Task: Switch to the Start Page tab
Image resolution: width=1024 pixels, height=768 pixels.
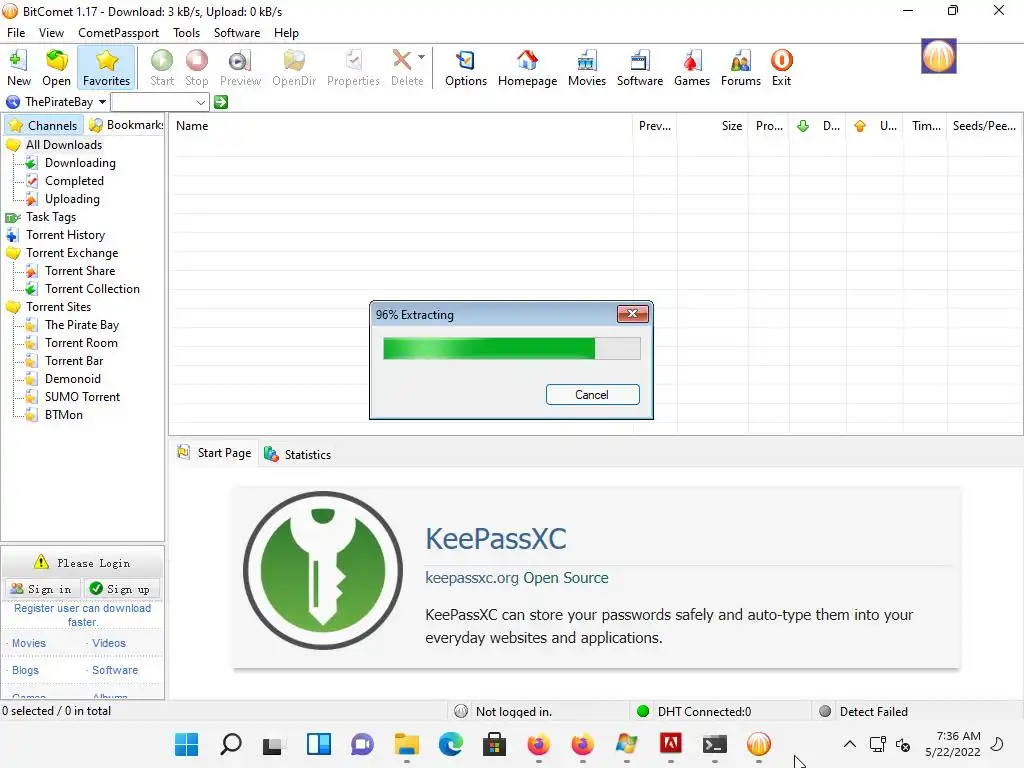Action: click(x=214, y=453)
